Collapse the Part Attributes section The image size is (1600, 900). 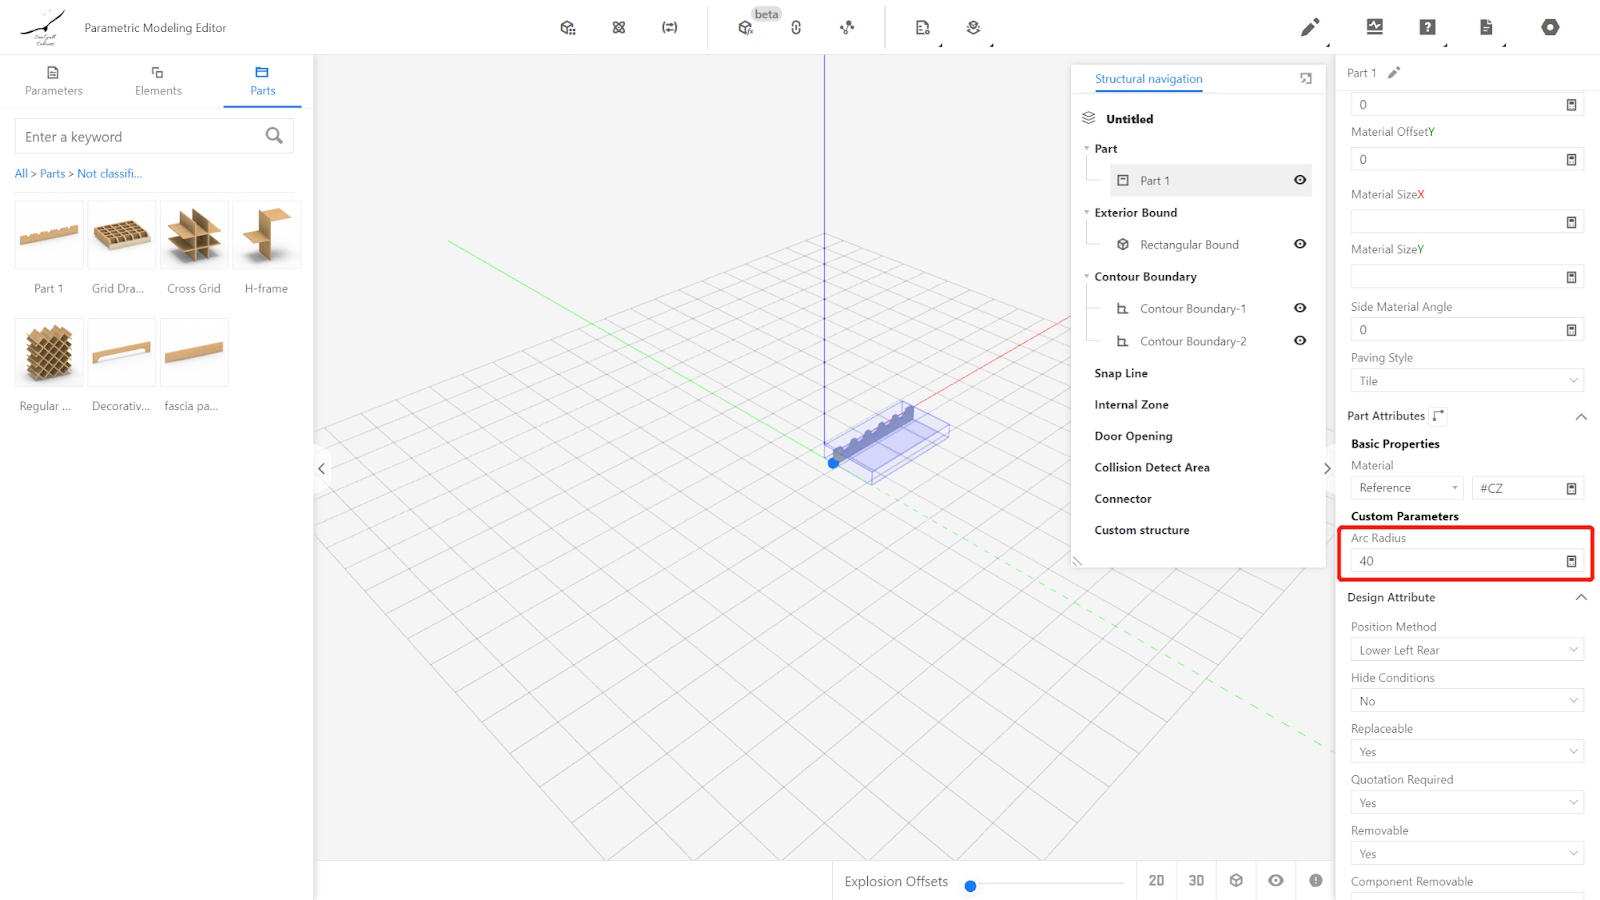click(1581, 417)
